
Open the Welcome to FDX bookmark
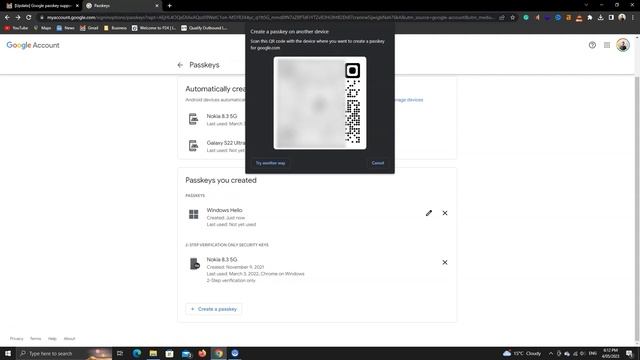[154, 28]
